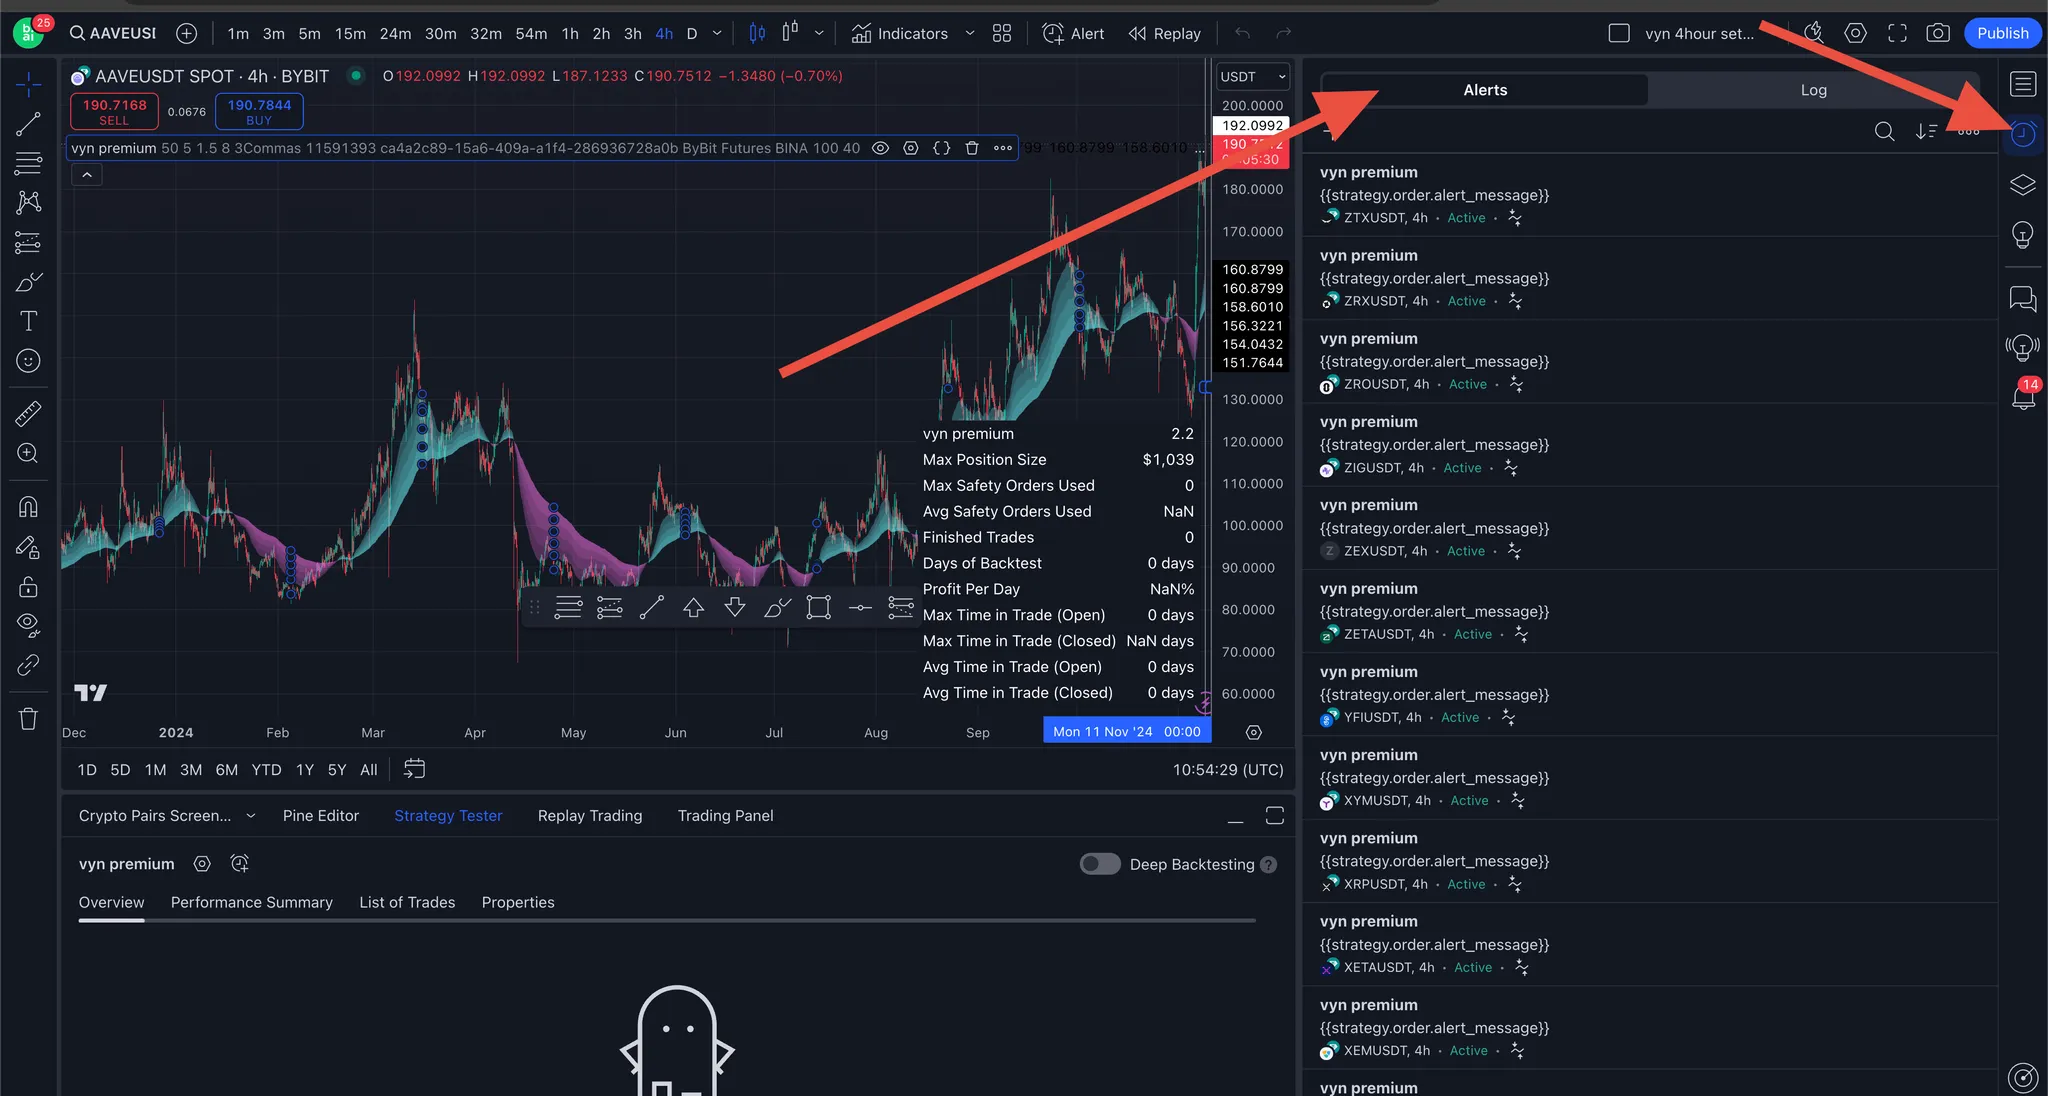The image size is (2048, 1096).
Task: Open the Alerts clock icon in right sidebar
Action: point(2023,134)
